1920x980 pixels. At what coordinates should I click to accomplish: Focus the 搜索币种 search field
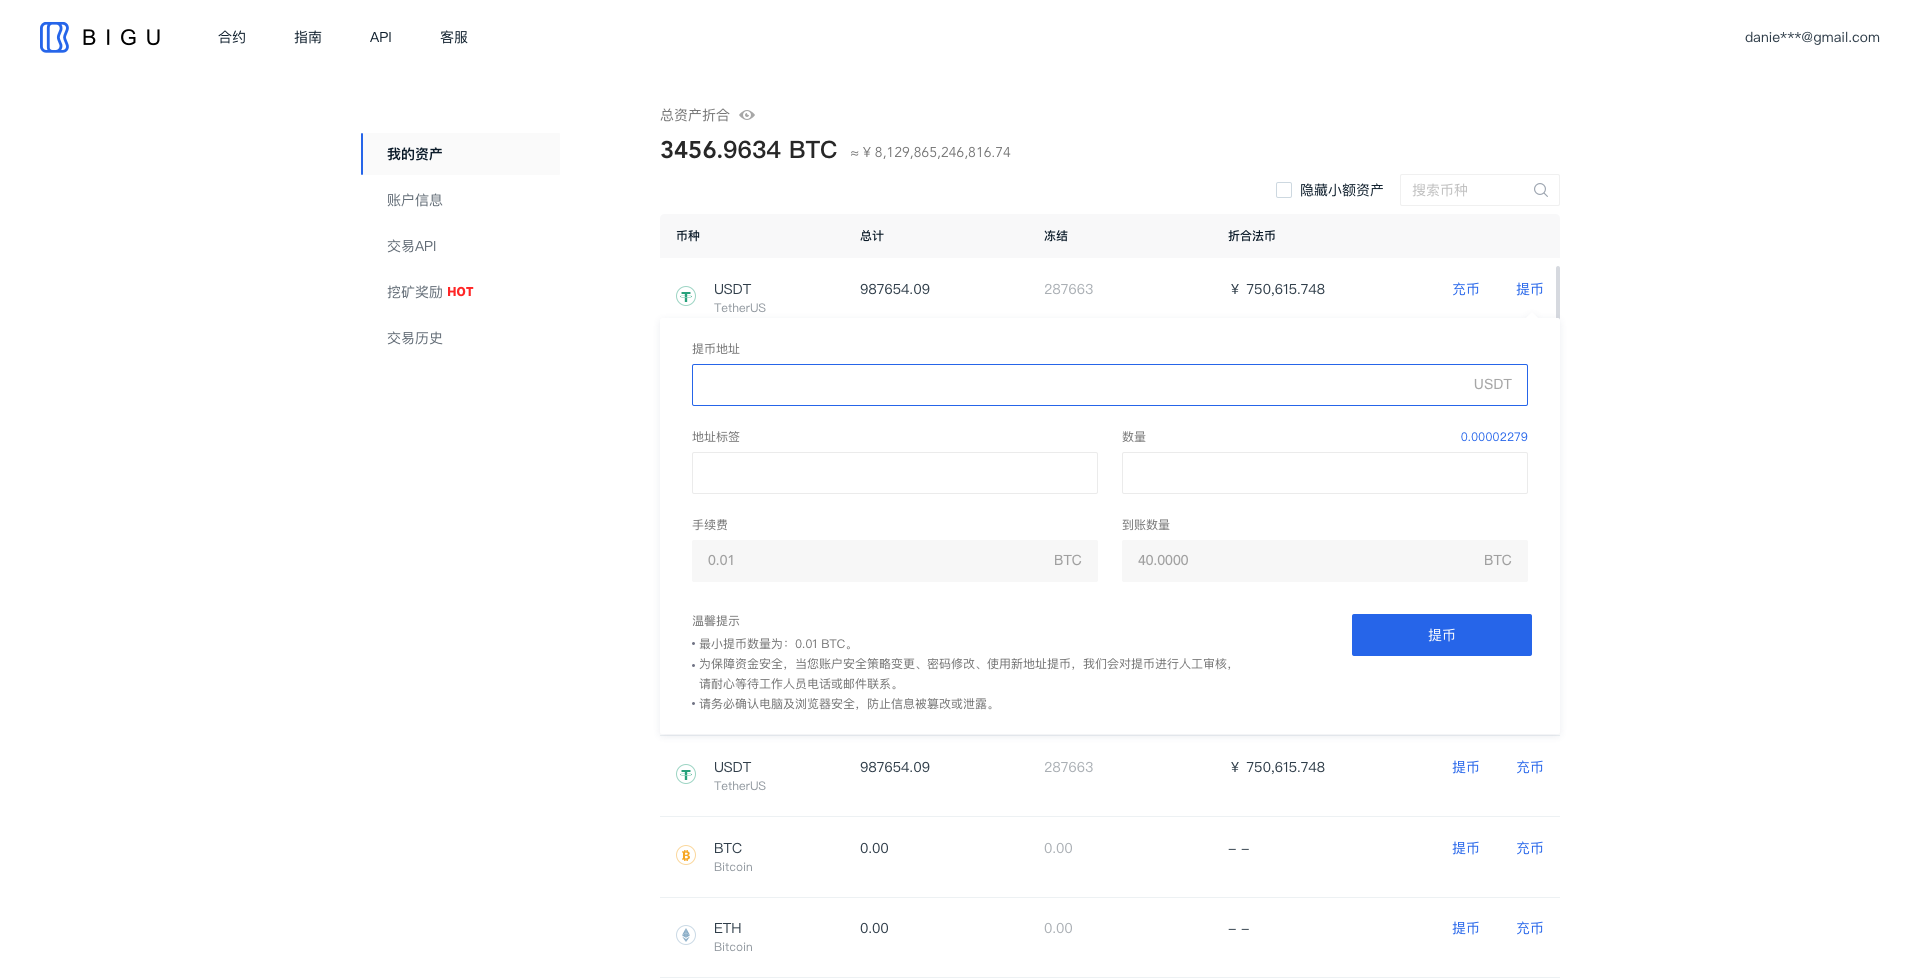click(1480, 190)
